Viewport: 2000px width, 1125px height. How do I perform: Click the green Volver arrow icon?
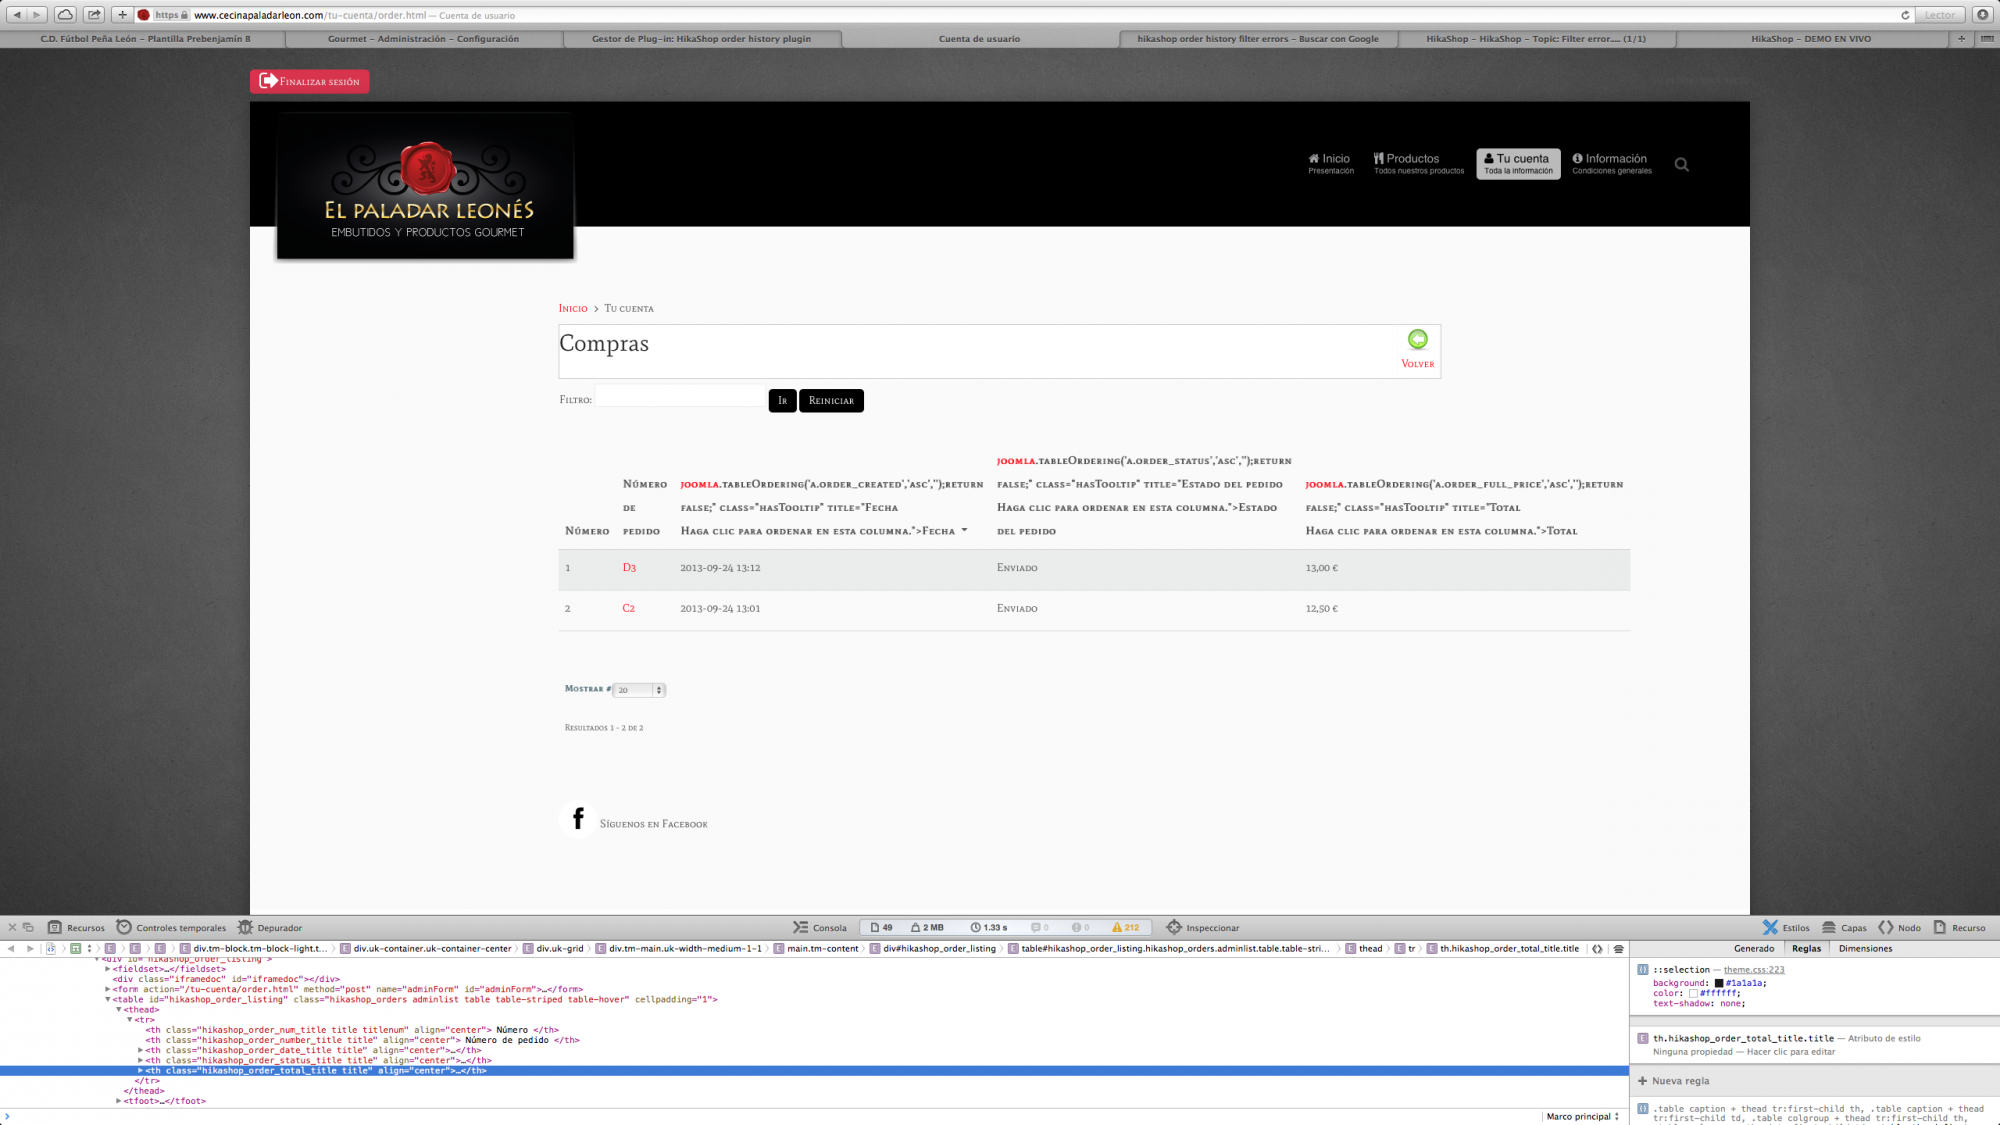coord(1417,340)
